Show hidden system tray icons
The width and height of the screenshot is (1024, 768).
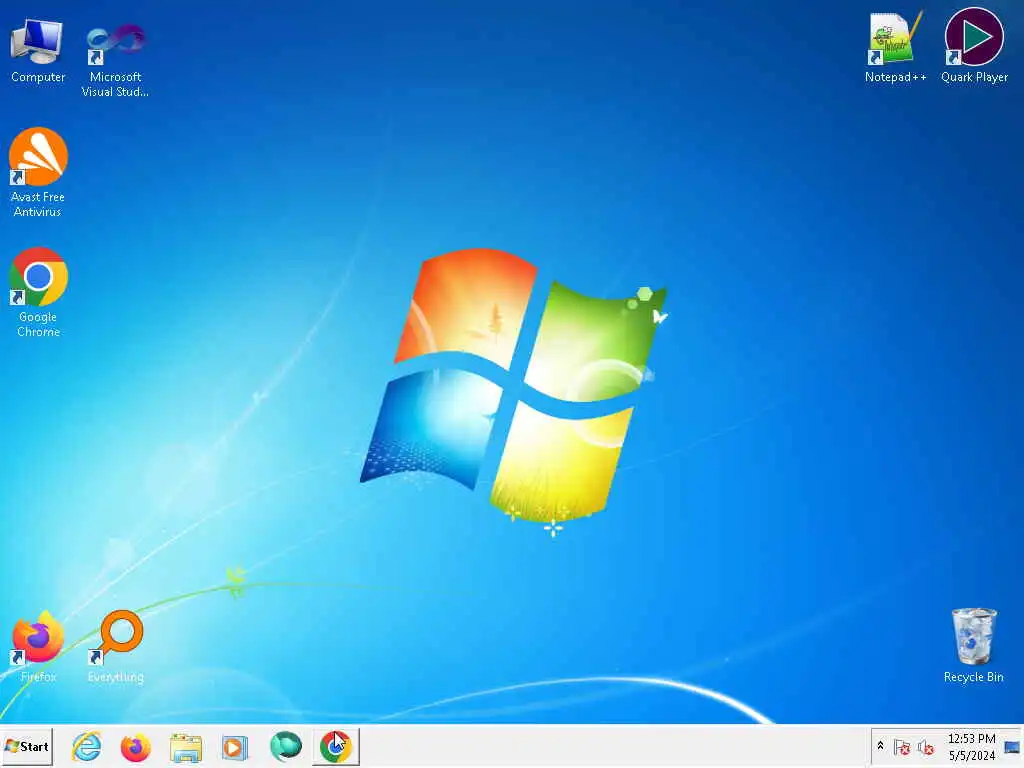pyautogui.click(x=880, y=746)
